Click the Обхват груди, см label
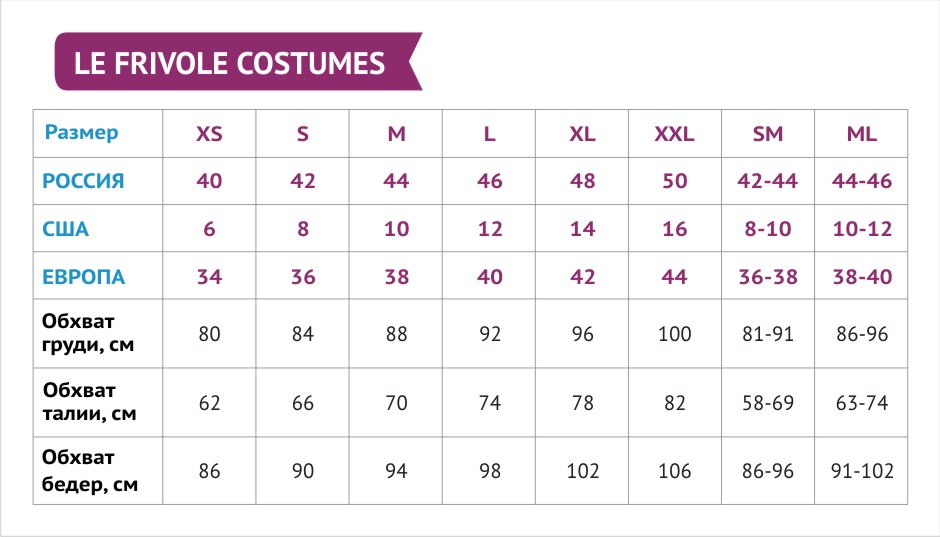This screenshot has width=940, height=537. coord(88,334)
